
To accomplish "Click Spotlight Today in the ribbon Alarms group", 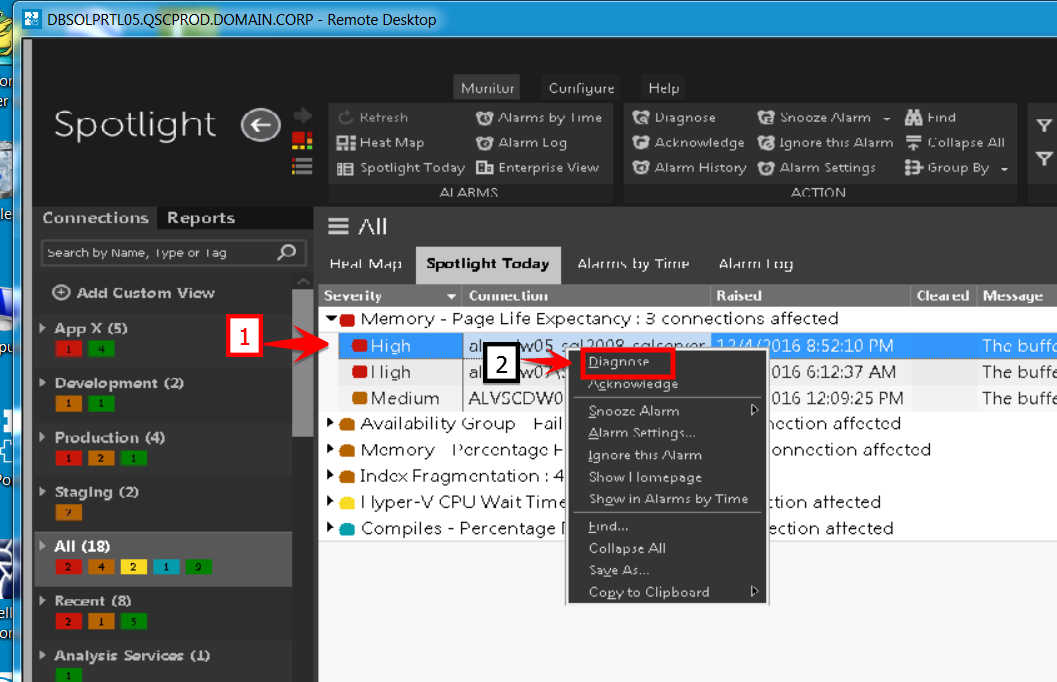I will (401, 168).
